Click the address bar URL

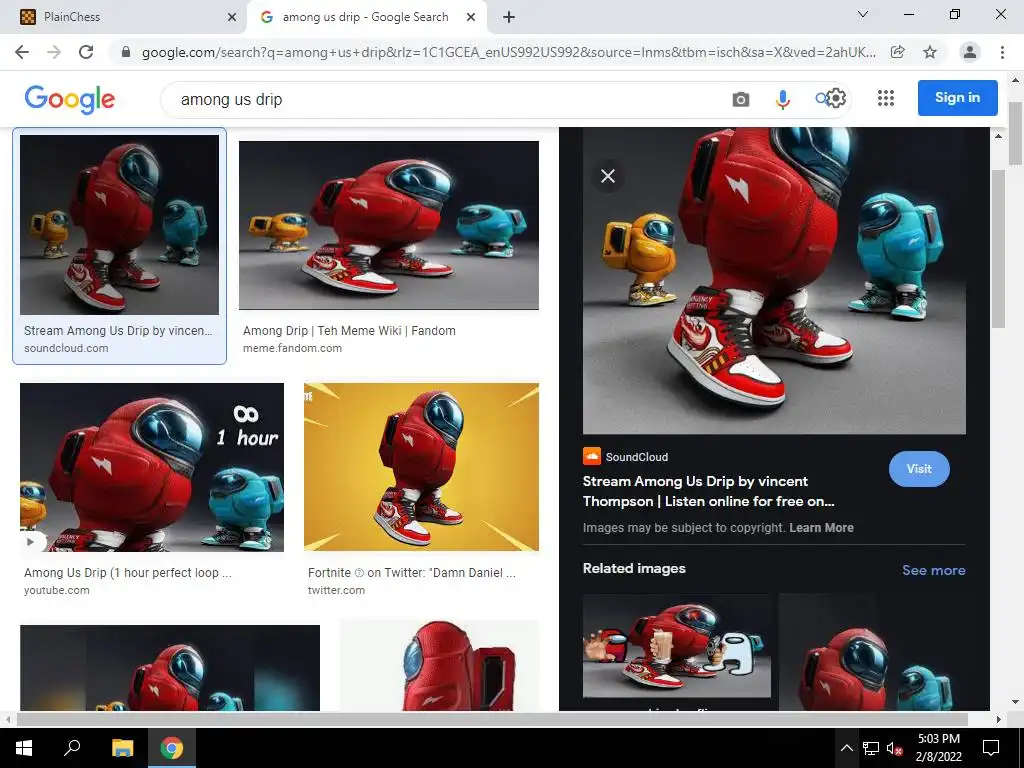(509, 52)
